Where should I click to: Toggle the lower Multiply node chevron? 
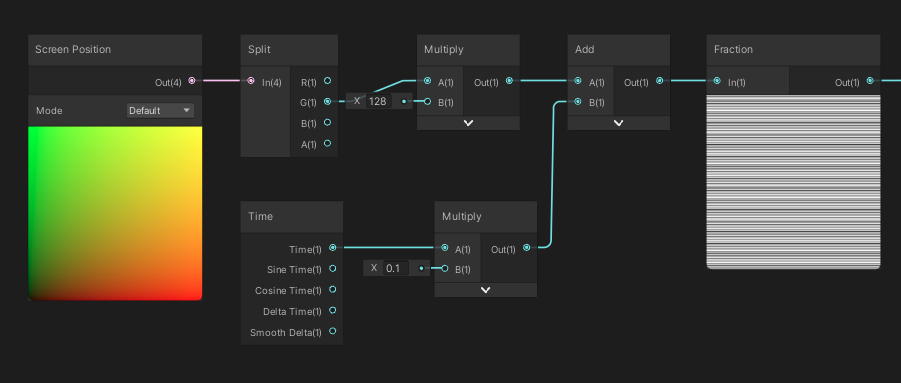[486, 290]
